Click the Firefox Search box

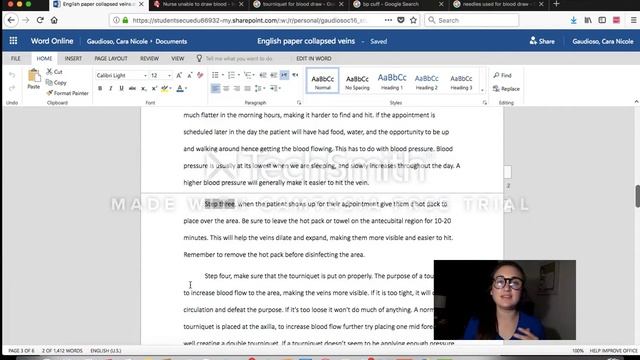click(x=472, y=20)
